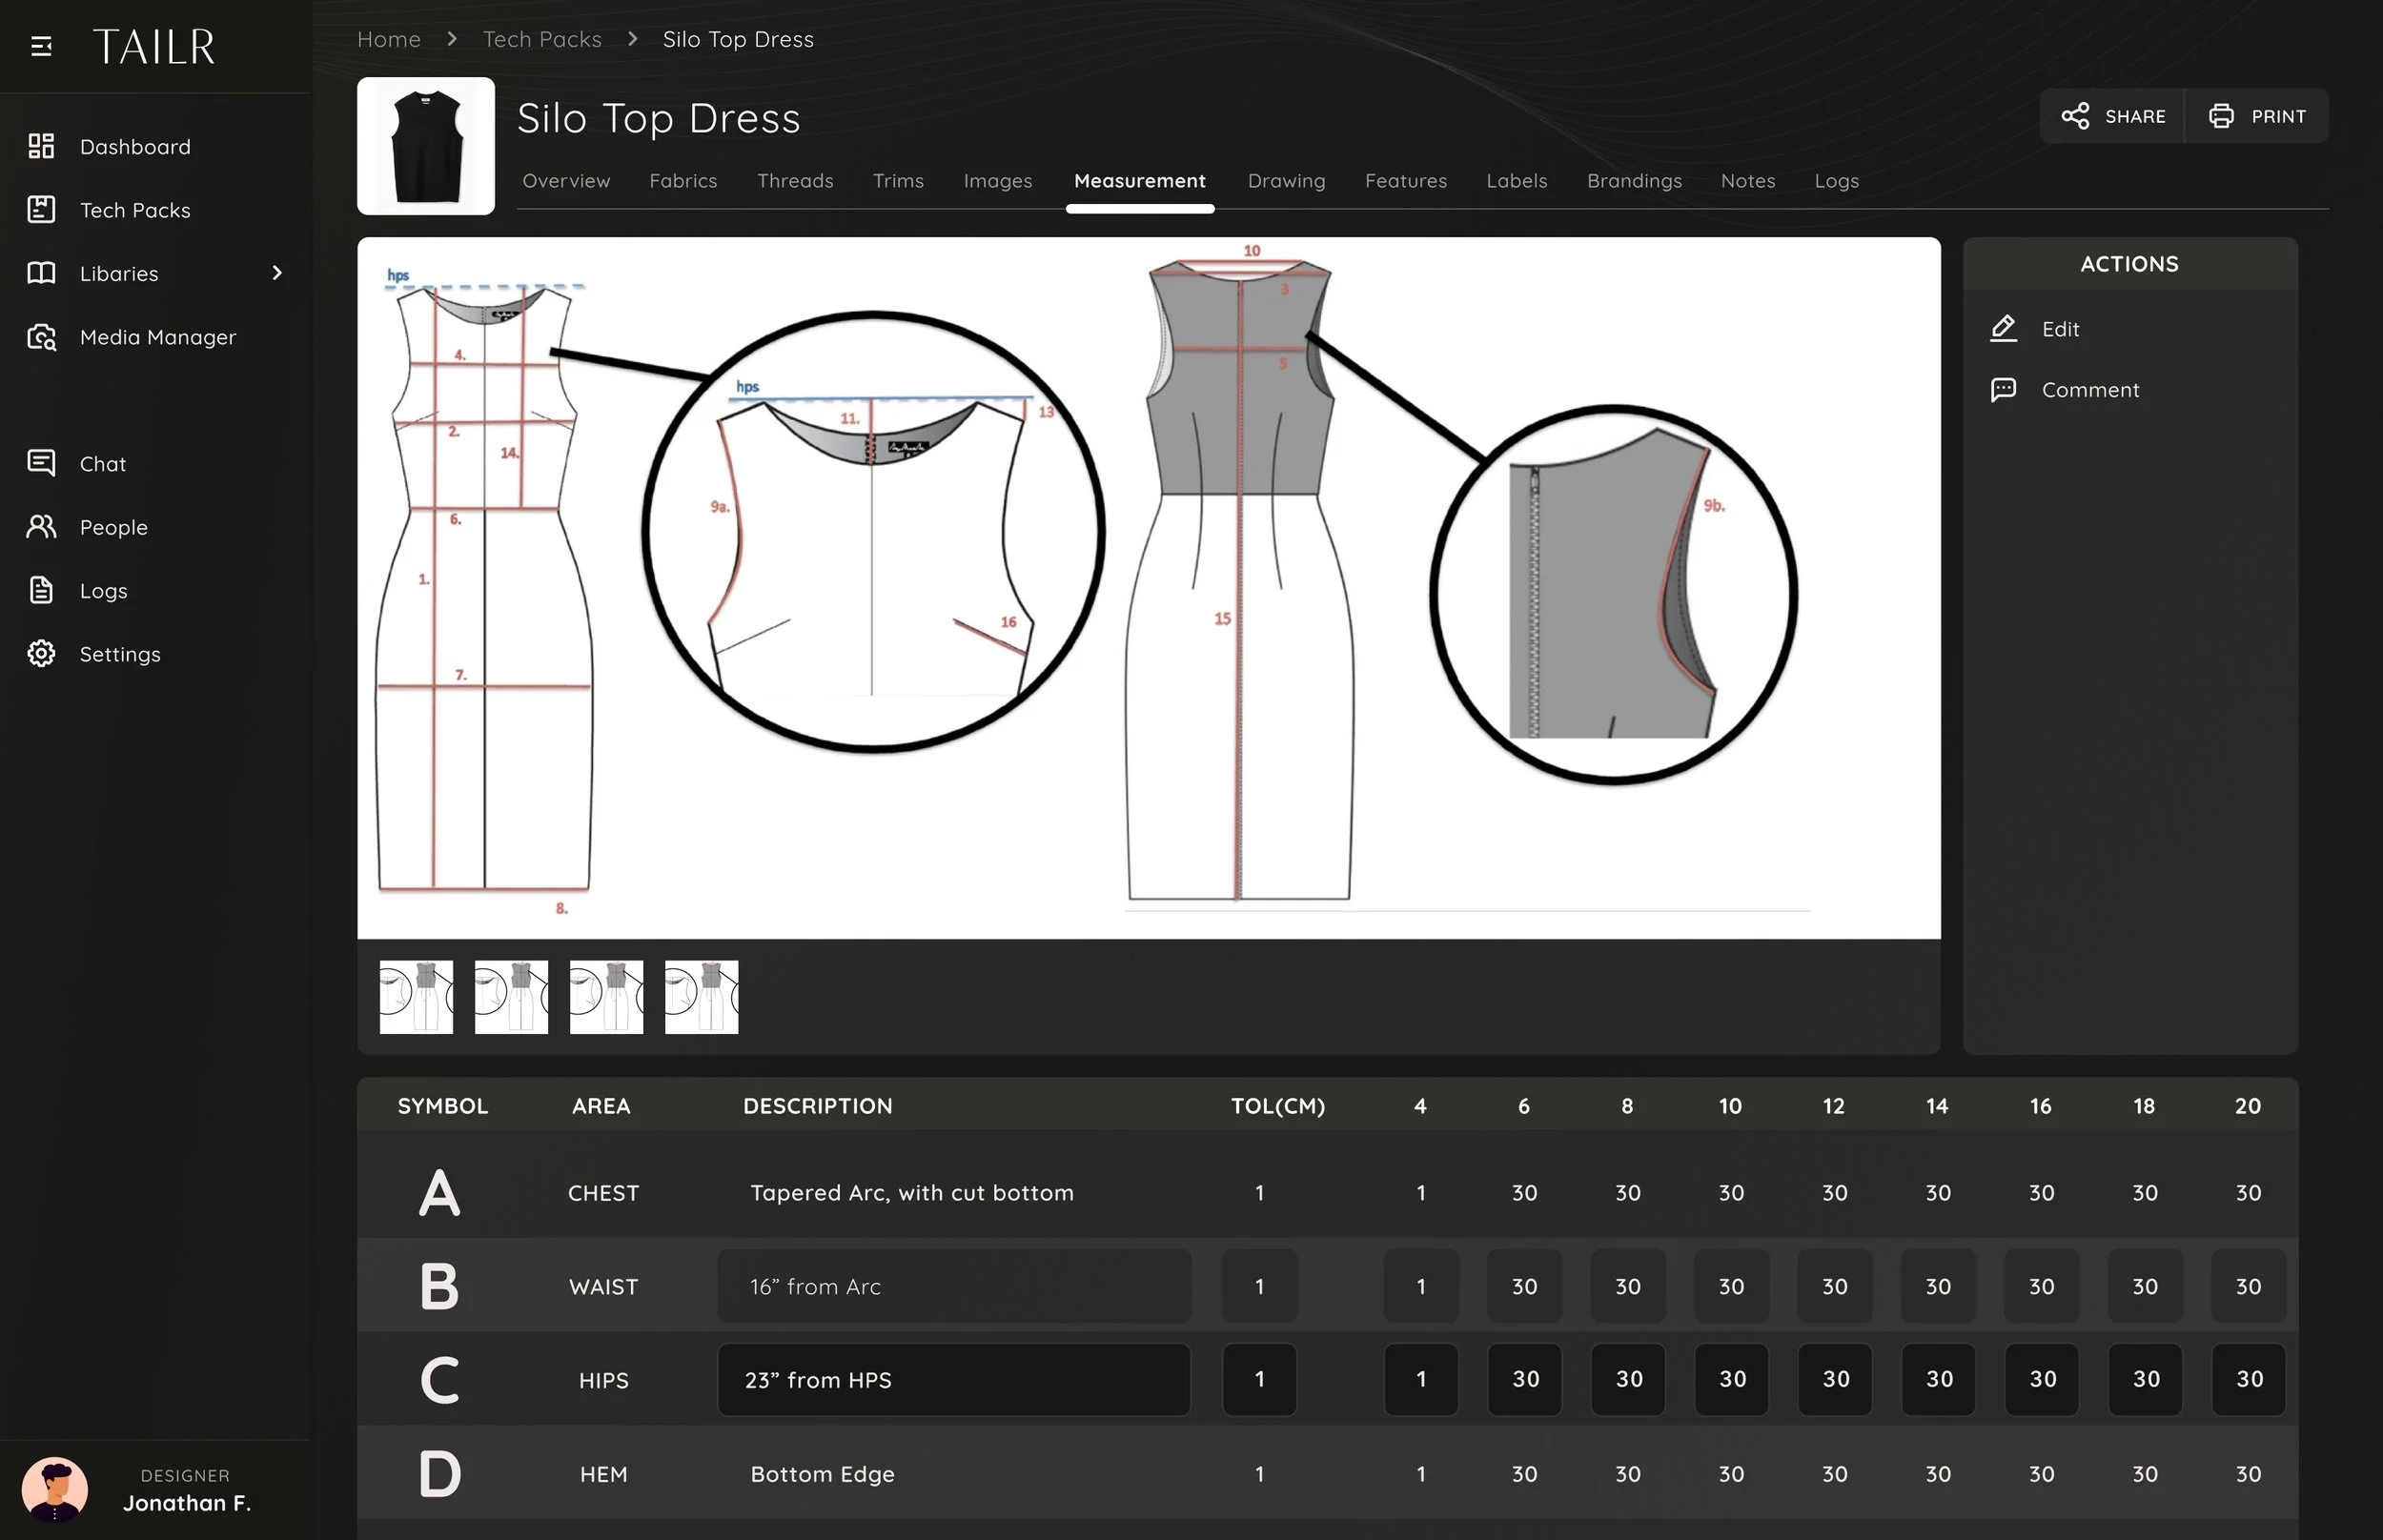Select the fourth measurement thumbnail
Screen dimensions: 2383x1540
[701, 997]
